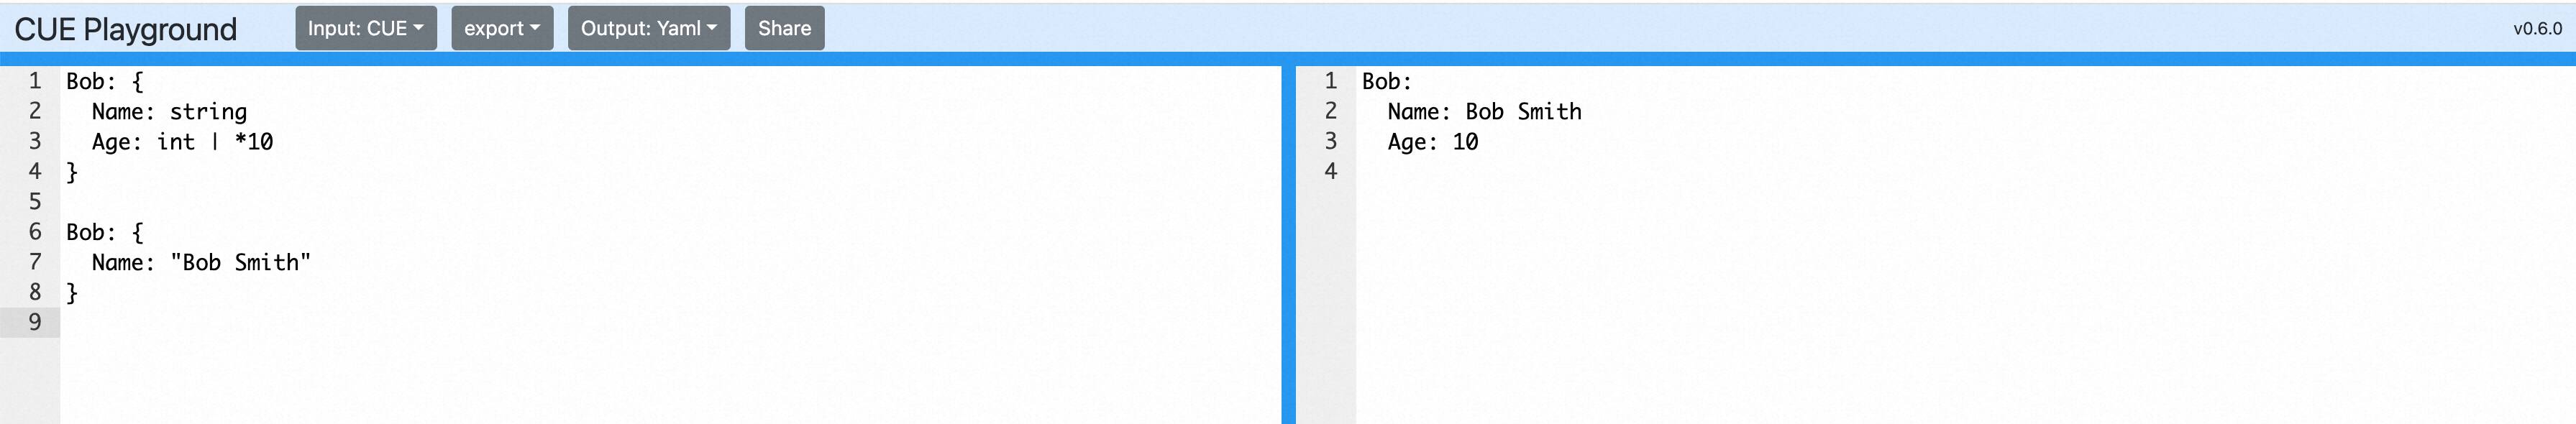2576x424 pixels.
Task: Click "Name: Bob Smith" in the YAML output
Action: coord(1484,112)
